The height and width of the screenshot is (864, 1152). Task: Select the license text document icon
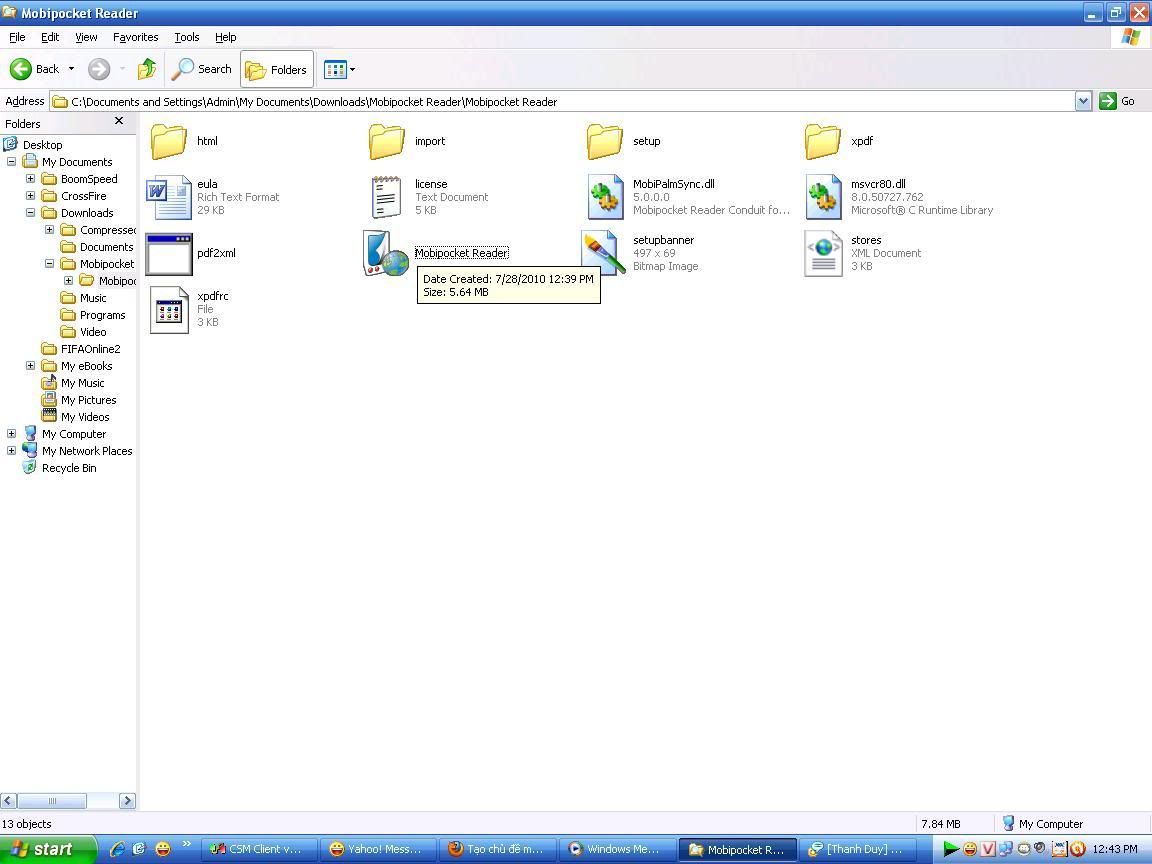386,197
